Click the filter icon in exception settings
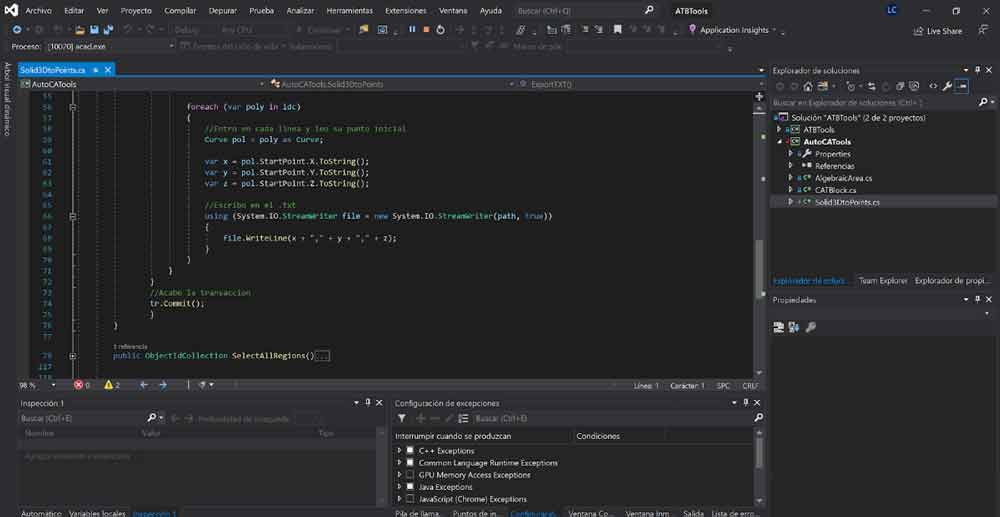Viewport: 1000px width, 517px height. click(x=403, y=418)
